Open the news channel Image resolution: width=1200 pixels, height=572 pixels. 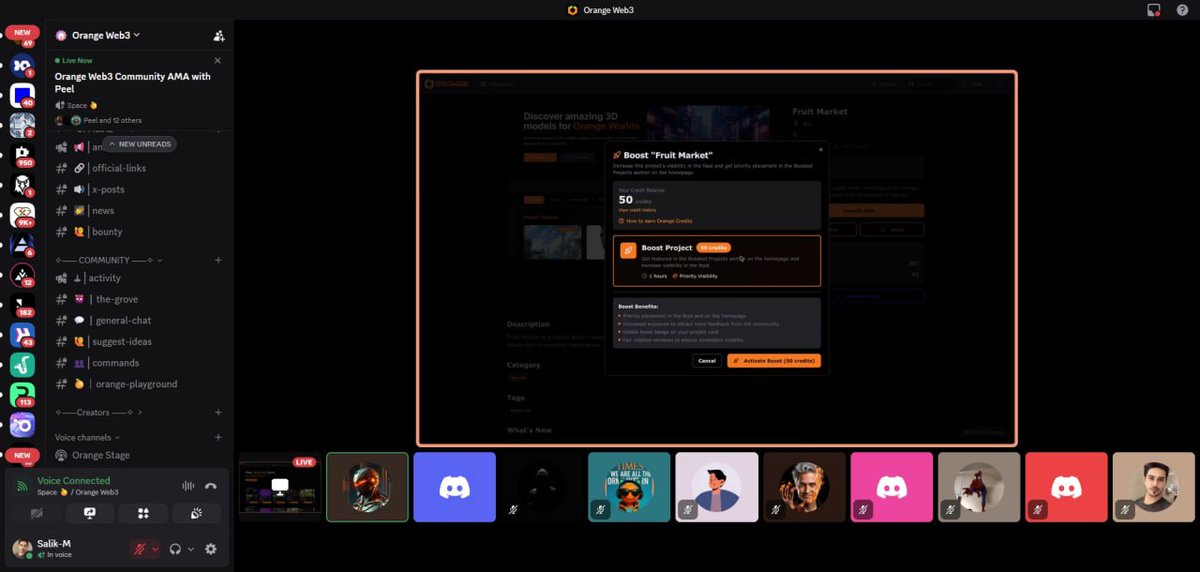pyautogui.click(x=139, y=210)
